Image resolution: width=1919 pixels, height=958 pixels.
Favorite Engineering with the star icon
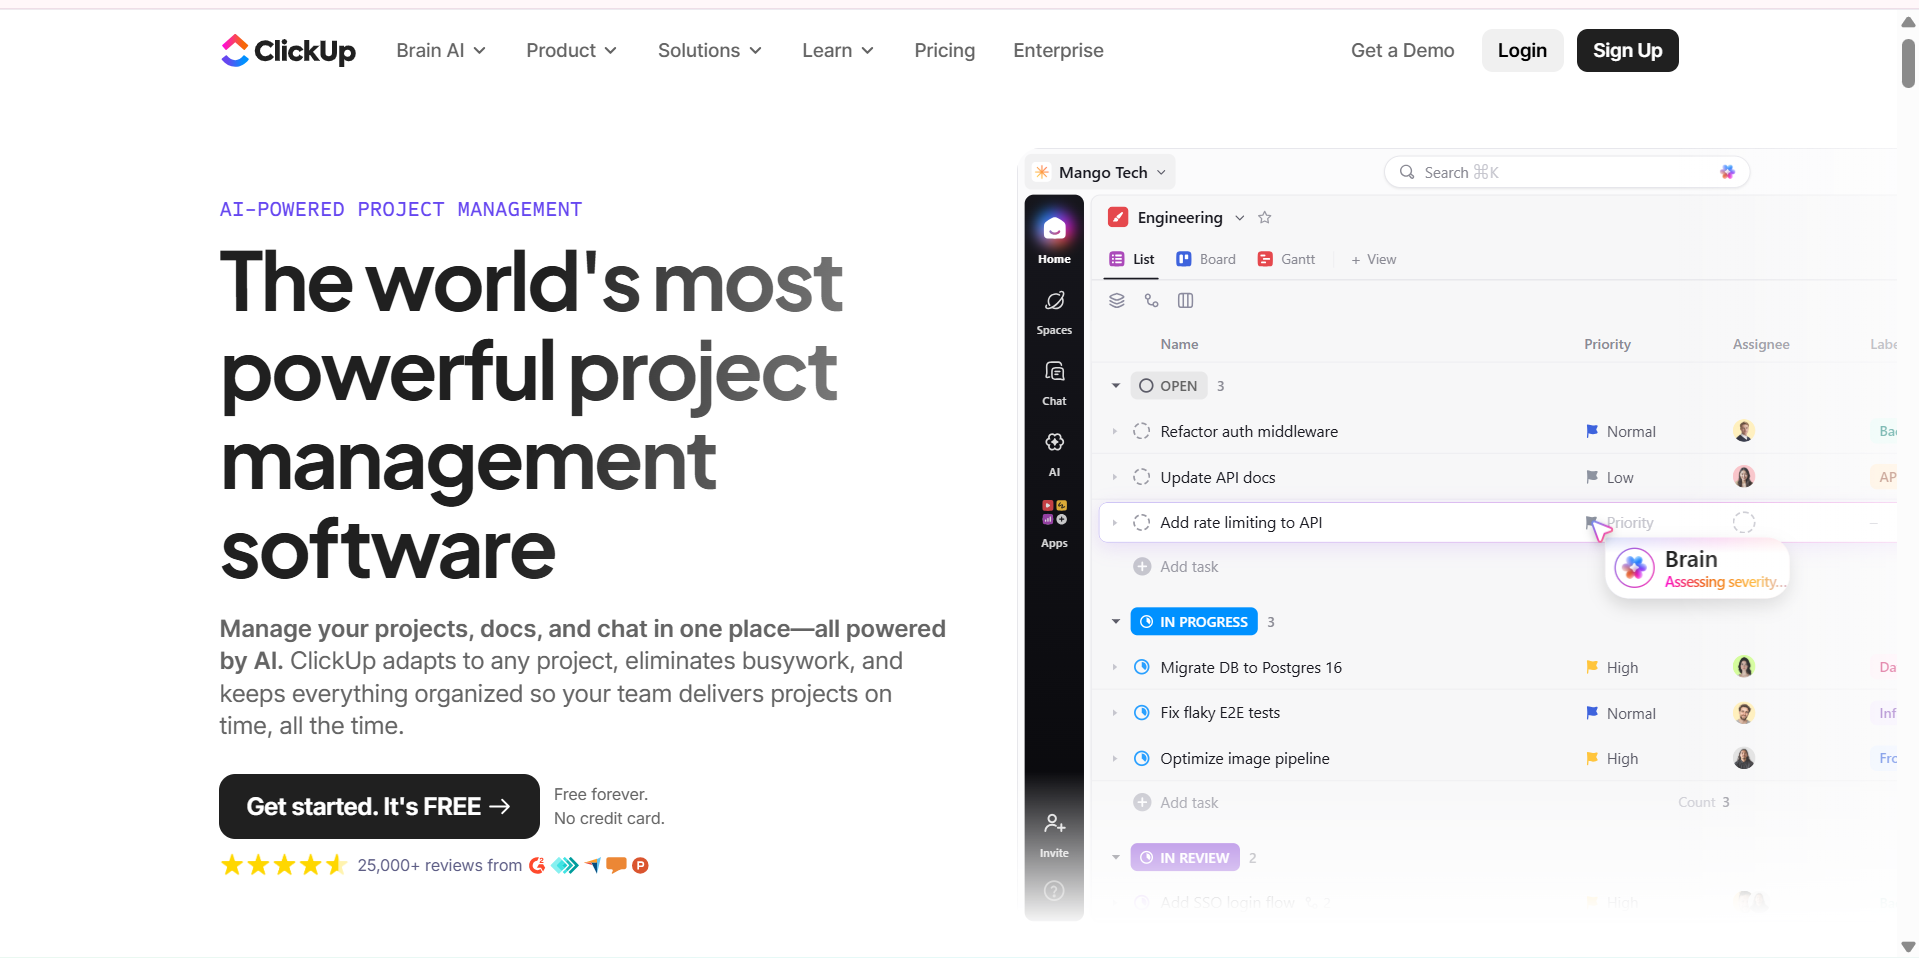[x=1265, y=218]
